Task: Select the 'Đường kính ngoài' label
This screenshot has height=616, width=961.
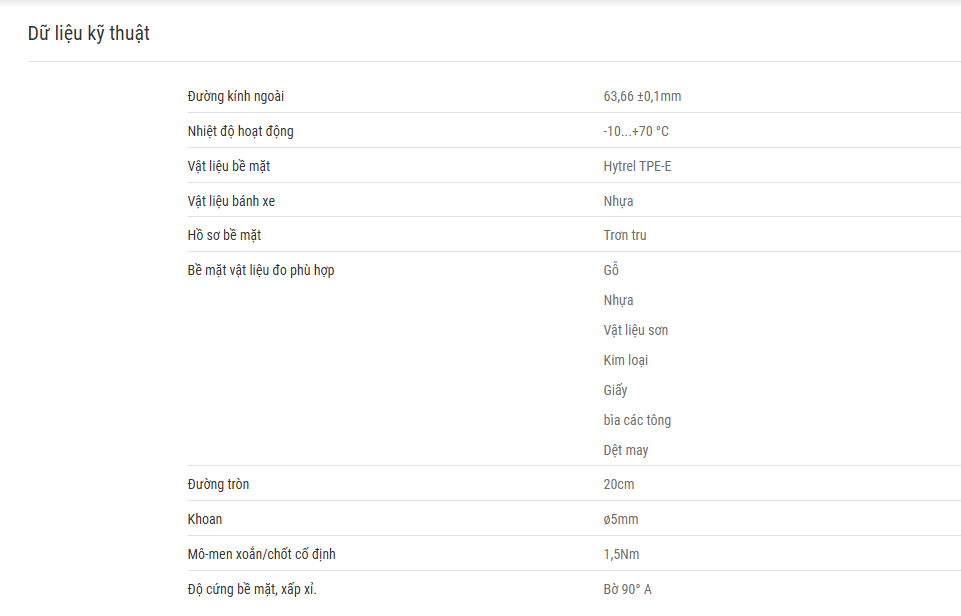Action: (x=236, y=96)
